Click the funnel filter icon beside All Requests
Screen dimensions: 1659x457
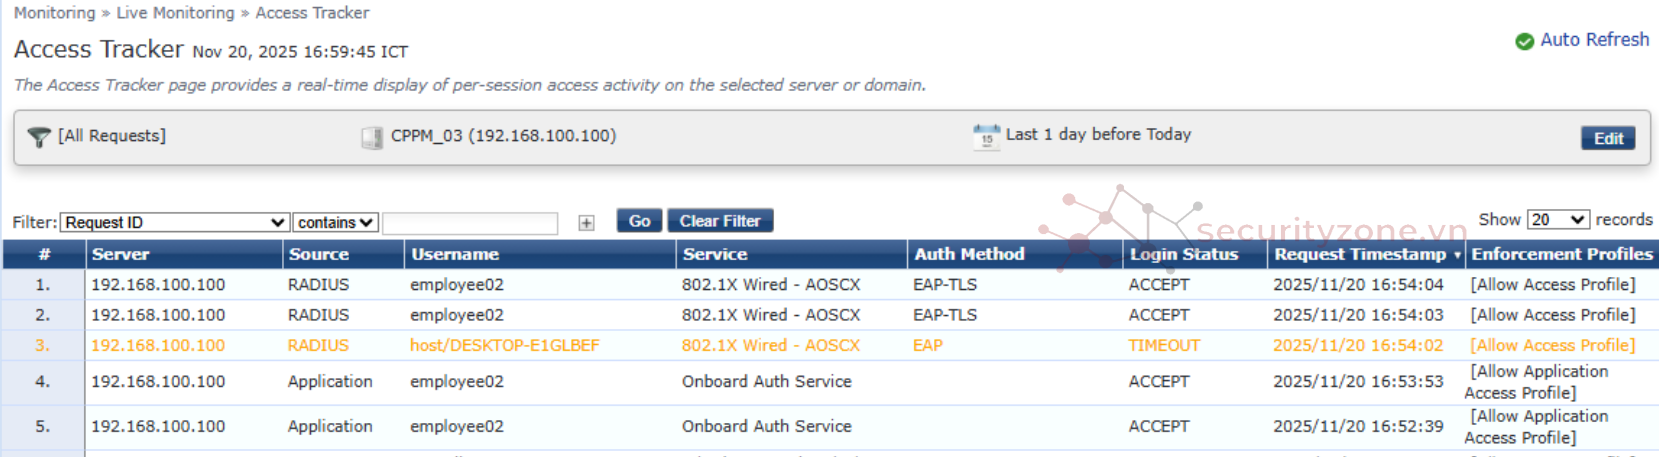tap(39, 137)
